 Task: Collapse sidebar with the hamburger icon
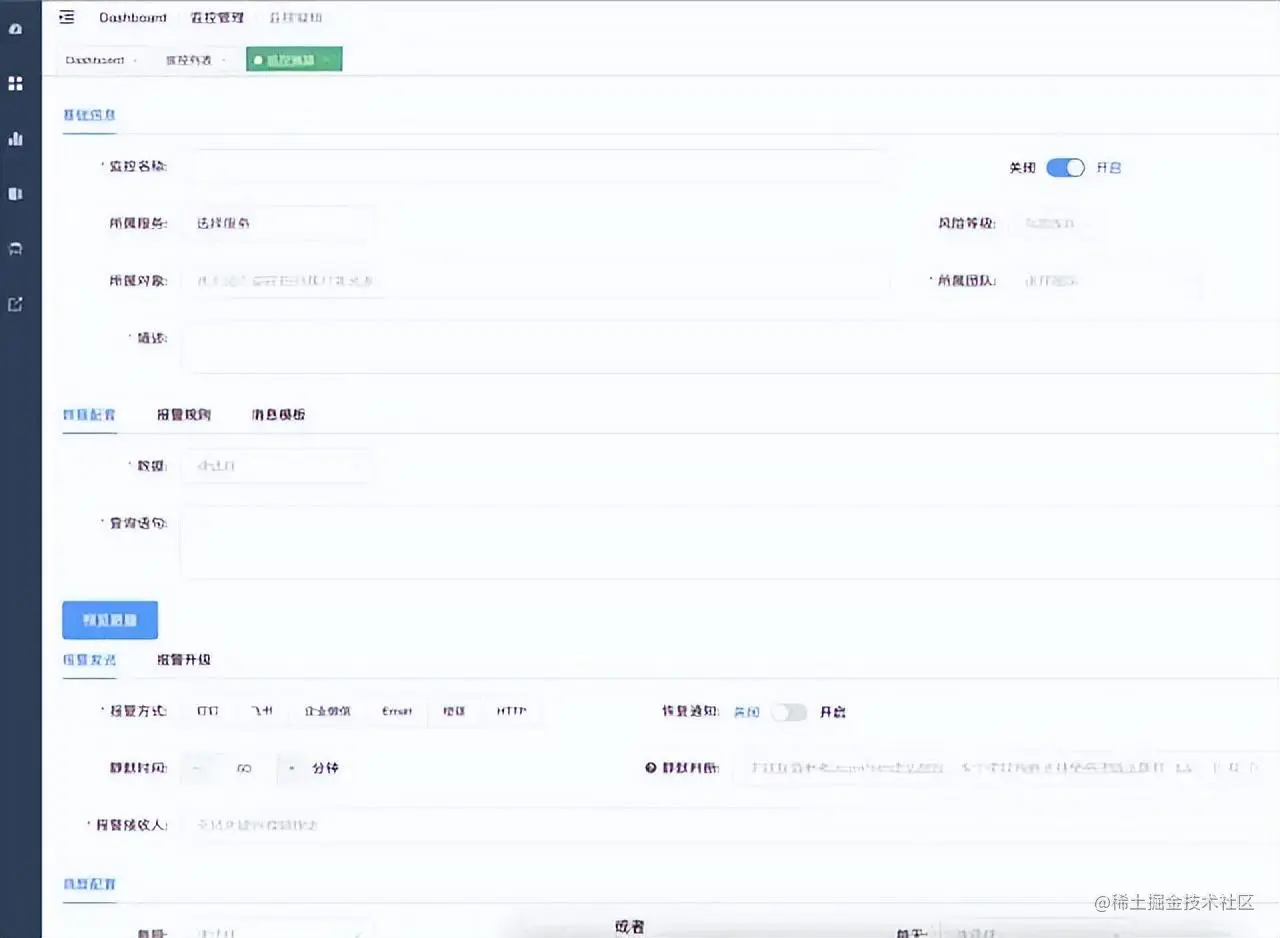[67, 17]
